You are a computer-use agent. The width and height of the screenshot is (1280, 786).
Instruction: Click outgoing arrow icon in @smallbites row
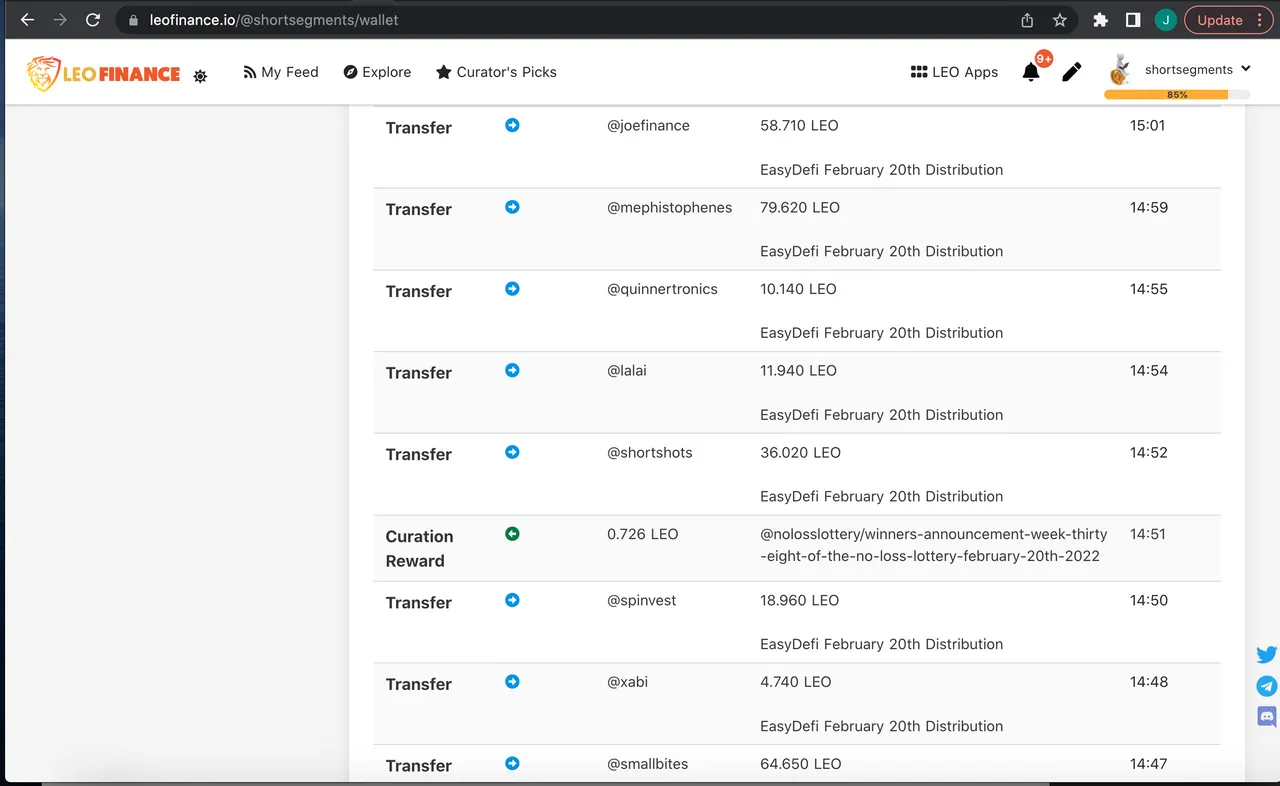(x=512, y=764)
